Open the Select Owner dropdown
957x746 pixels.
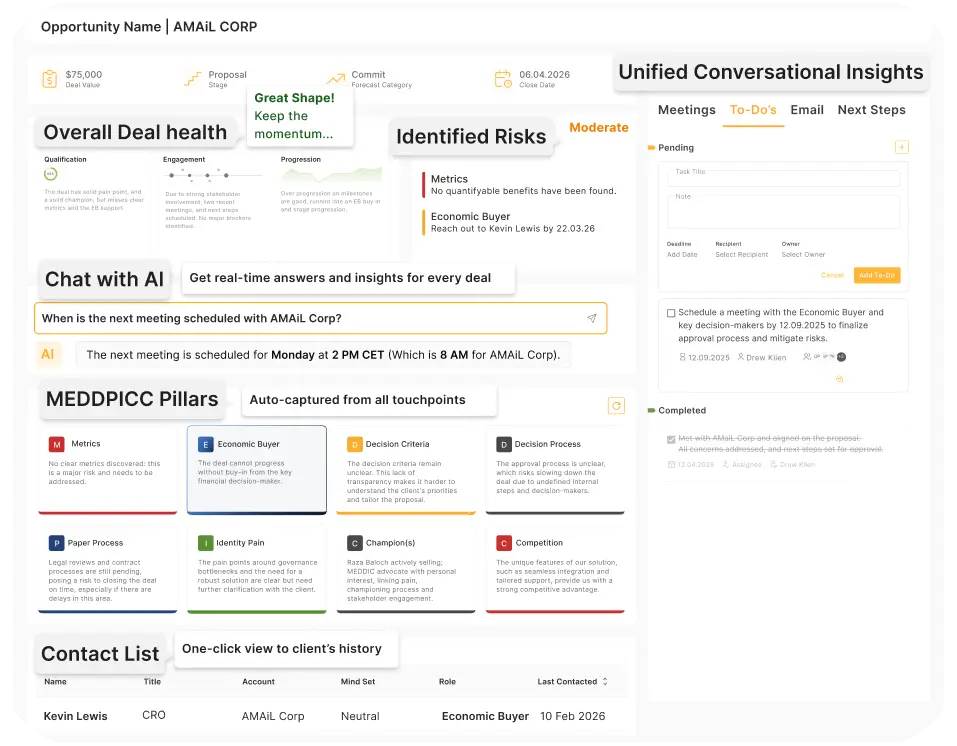[x=806, y=255]
